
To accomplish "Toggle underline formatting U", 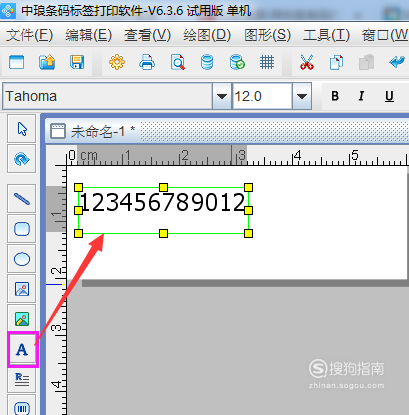I will (x=389, y=96).
